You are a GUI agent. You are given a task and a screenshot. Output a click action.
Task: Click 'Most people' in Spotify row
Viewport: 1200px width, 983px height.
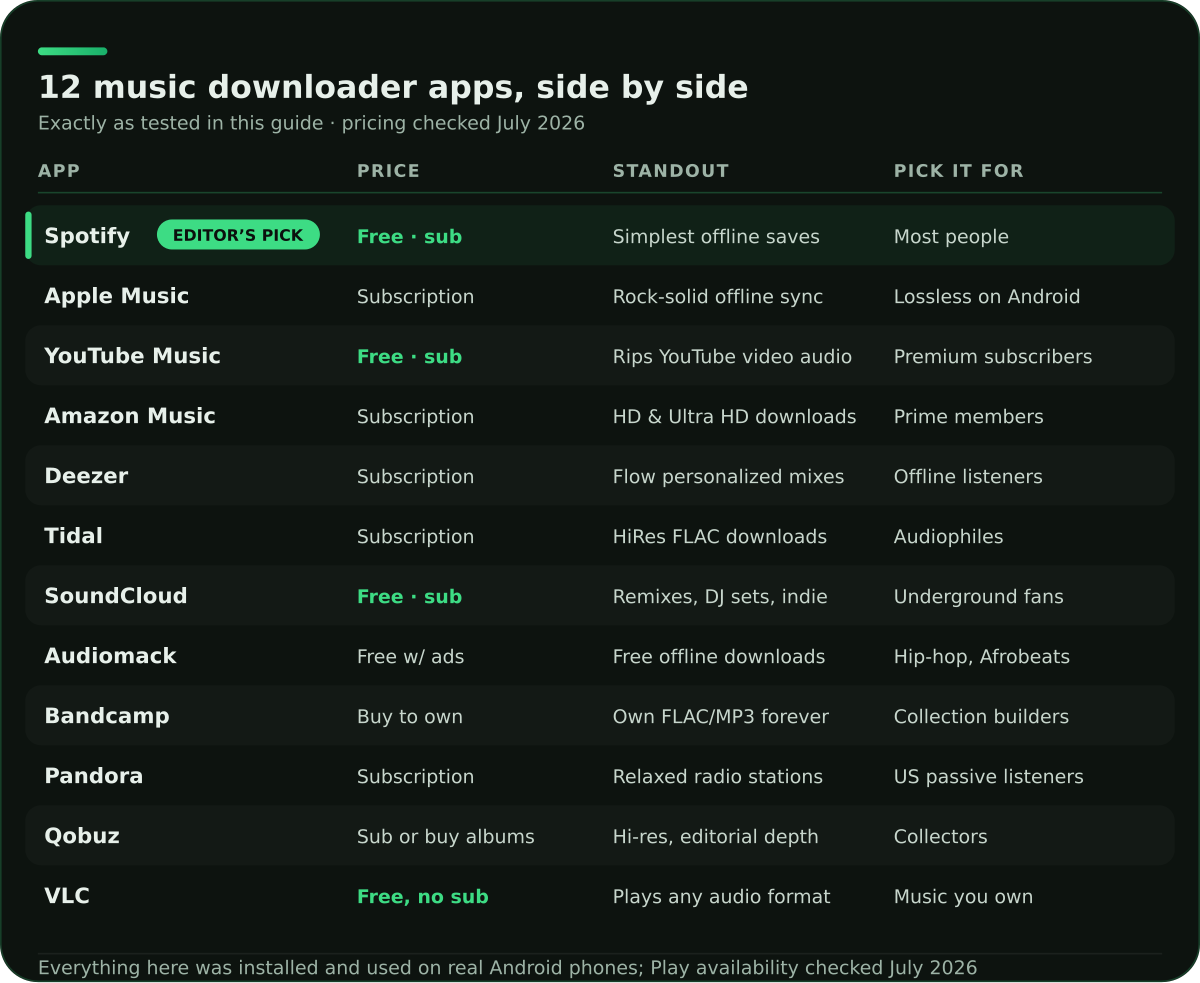tap(951, 237)
